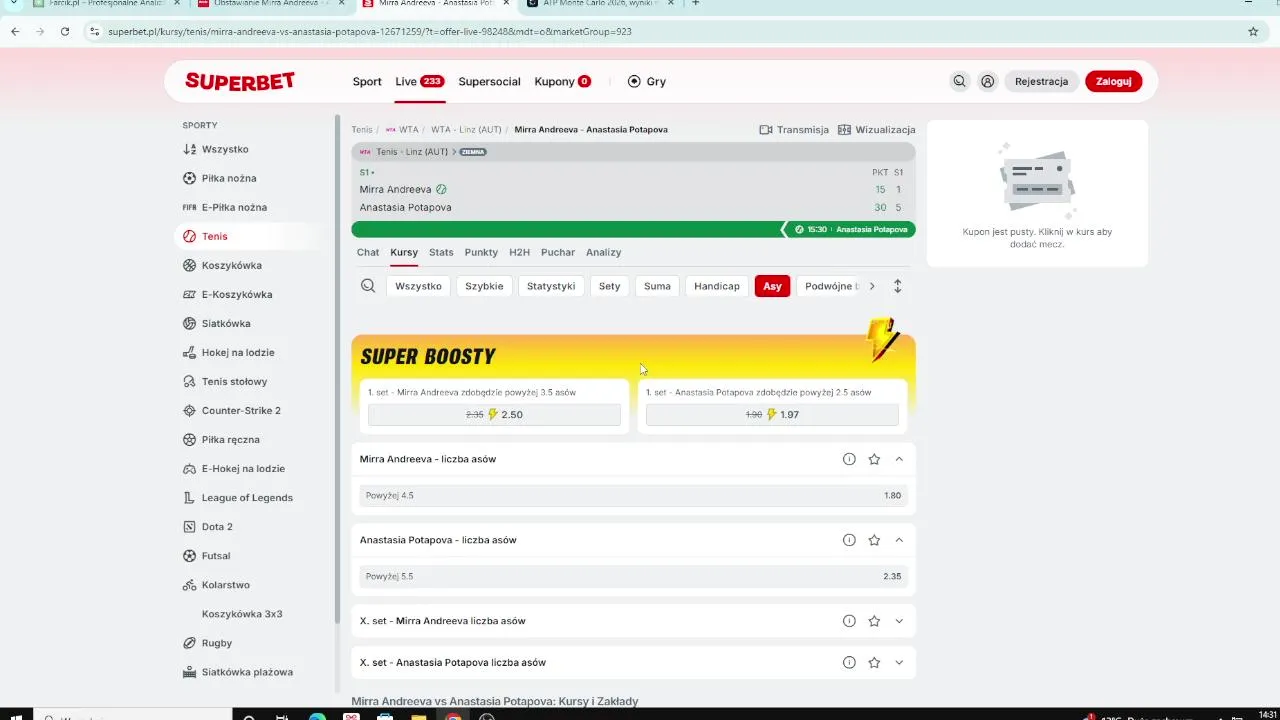Favorite Mirra Andreeva - liczba asów market
Image resolution: width=1280 pixels, height=720 pixels.
click(874, 459)
